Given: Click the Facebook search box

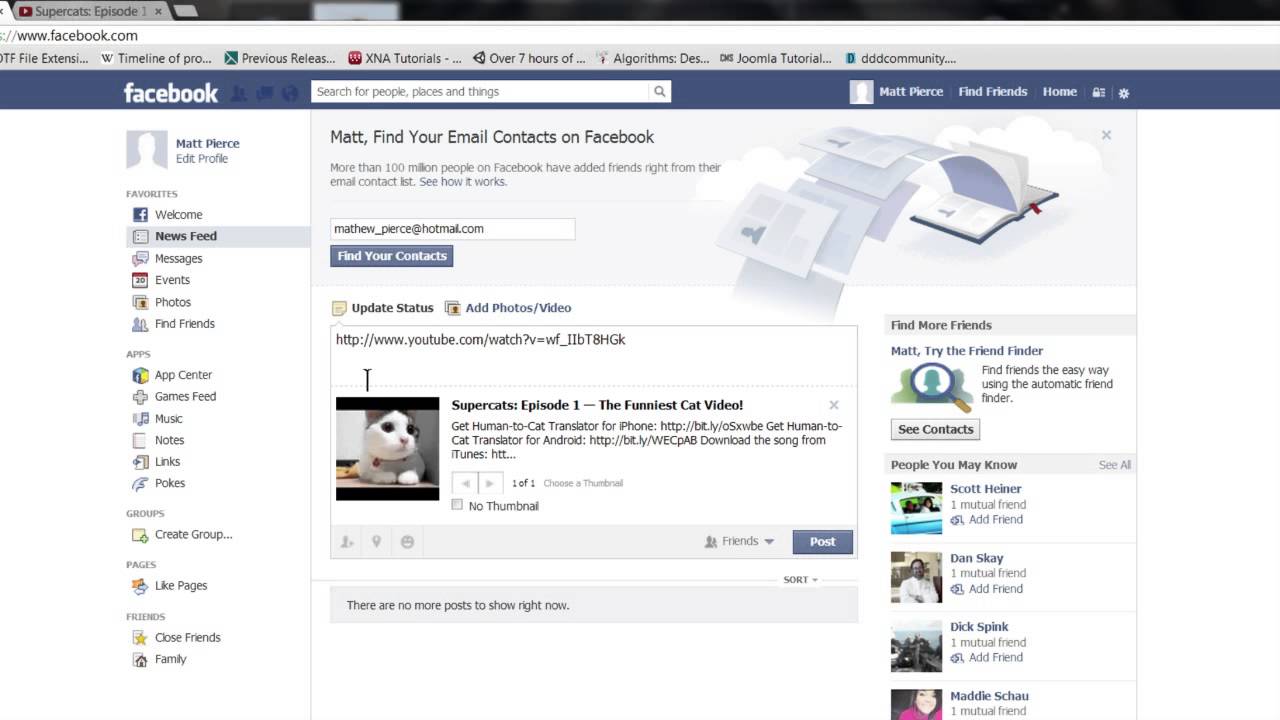Looking at the screenshot, I should [x=480, y=91].
